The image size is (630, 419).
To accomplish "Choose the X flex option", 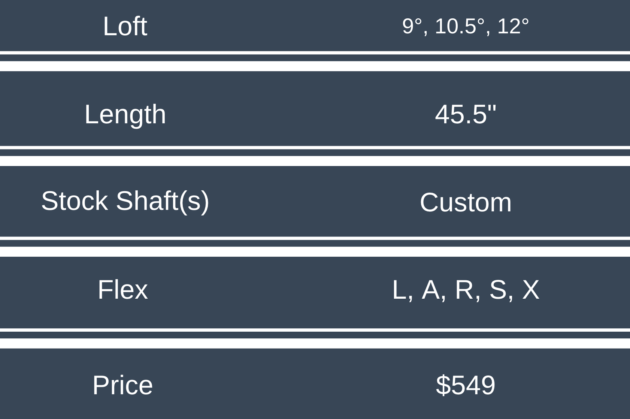I will [x=530, y=290].
